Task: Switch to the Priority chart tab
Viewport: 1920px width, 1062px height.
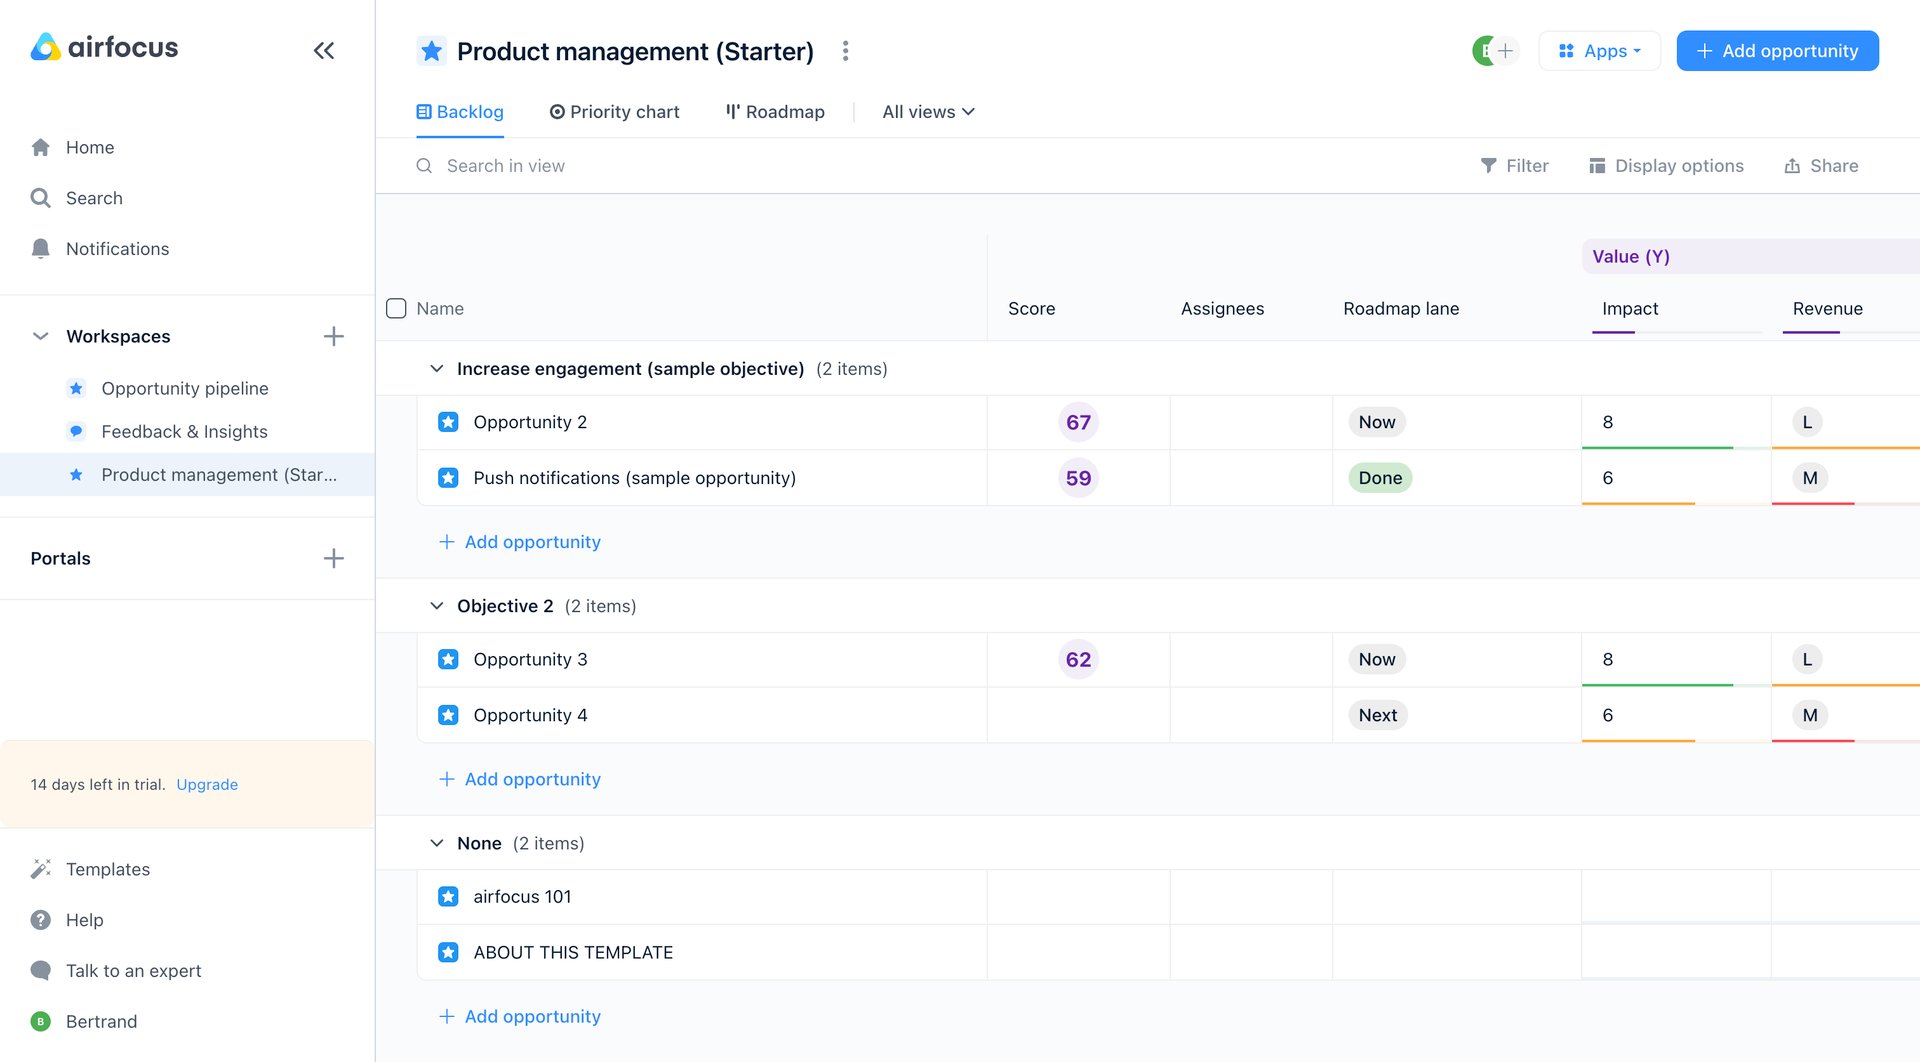Action: tap(614, 111)
